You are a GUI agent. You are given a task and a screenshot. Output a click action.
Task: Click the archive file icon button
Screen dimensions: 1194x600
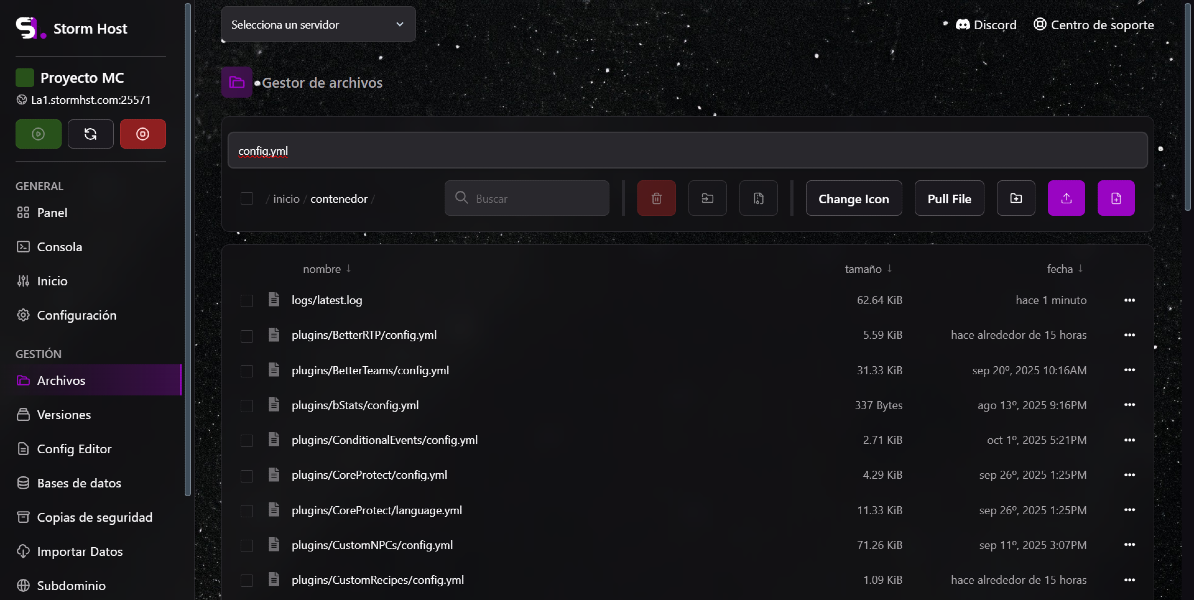tap(758, 198)
